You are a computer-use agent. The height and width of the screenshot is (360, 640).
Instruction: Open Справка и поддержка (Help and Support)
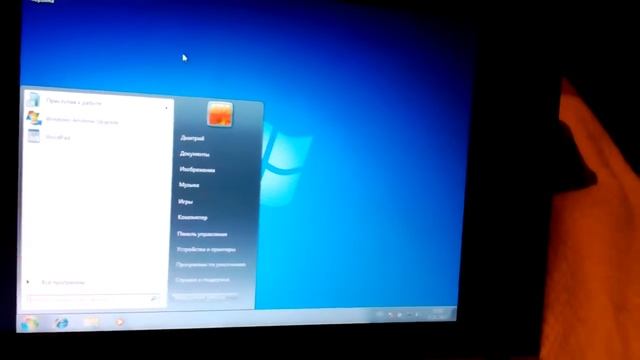tap(202, 280)
